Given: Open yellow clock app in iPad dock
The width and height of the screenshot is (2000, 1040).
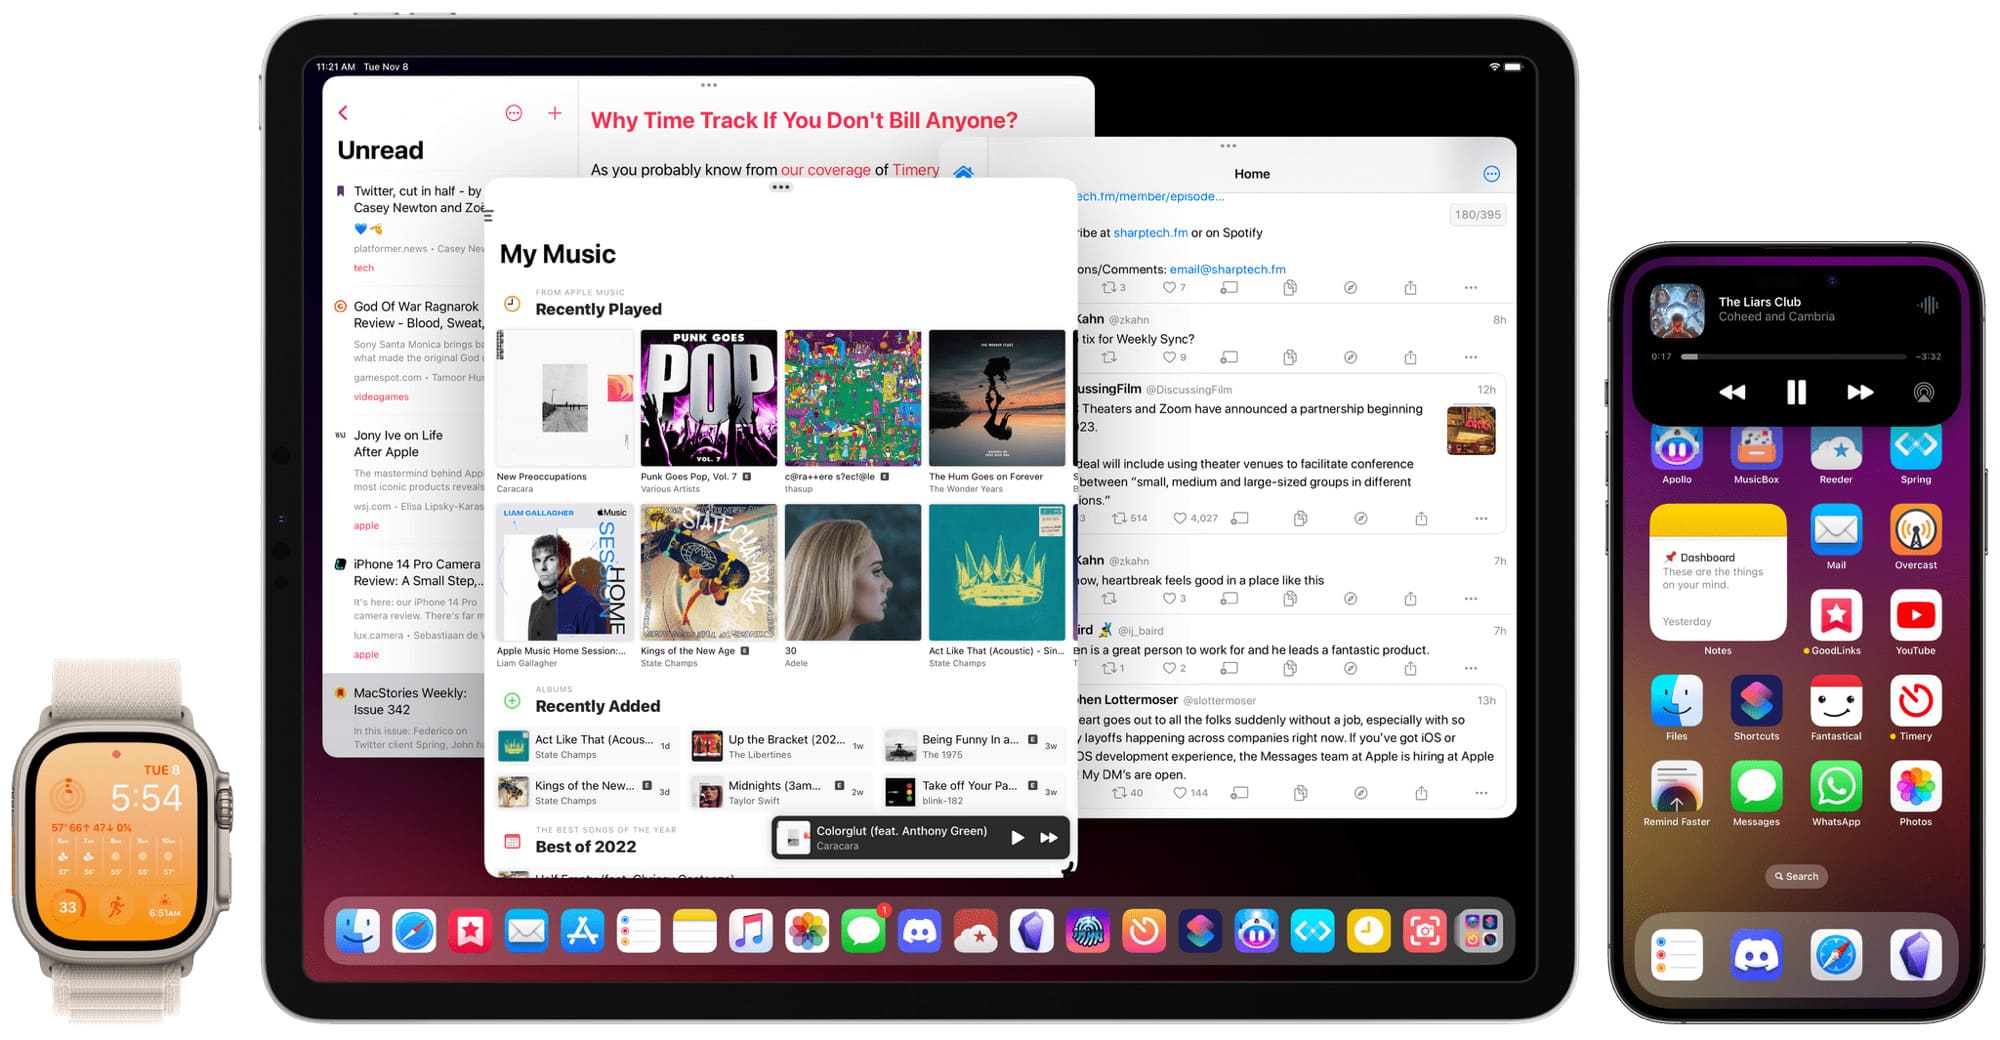Looking at the screenshot, I should coord(1368,932).
